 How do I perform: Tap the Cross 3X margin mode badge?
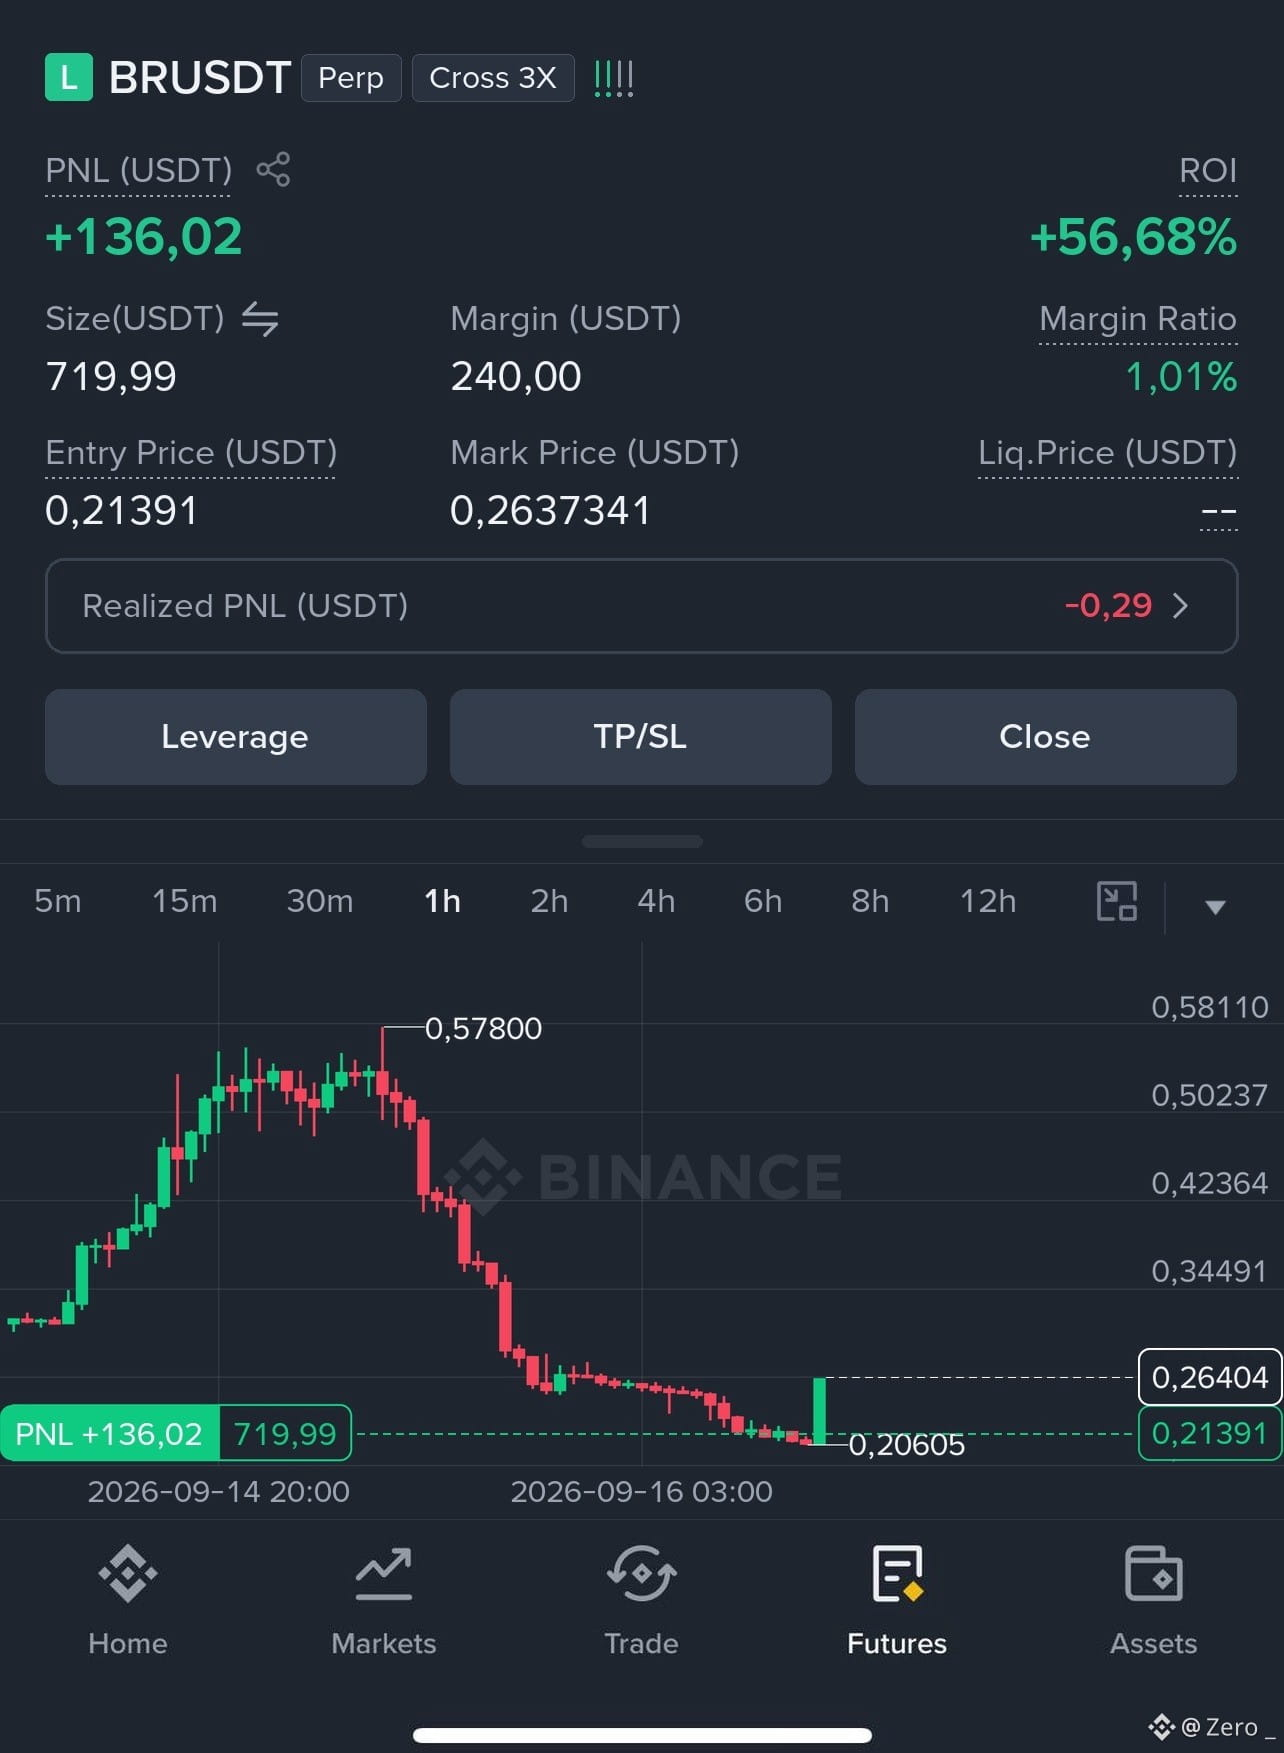(x=493, y=78)
